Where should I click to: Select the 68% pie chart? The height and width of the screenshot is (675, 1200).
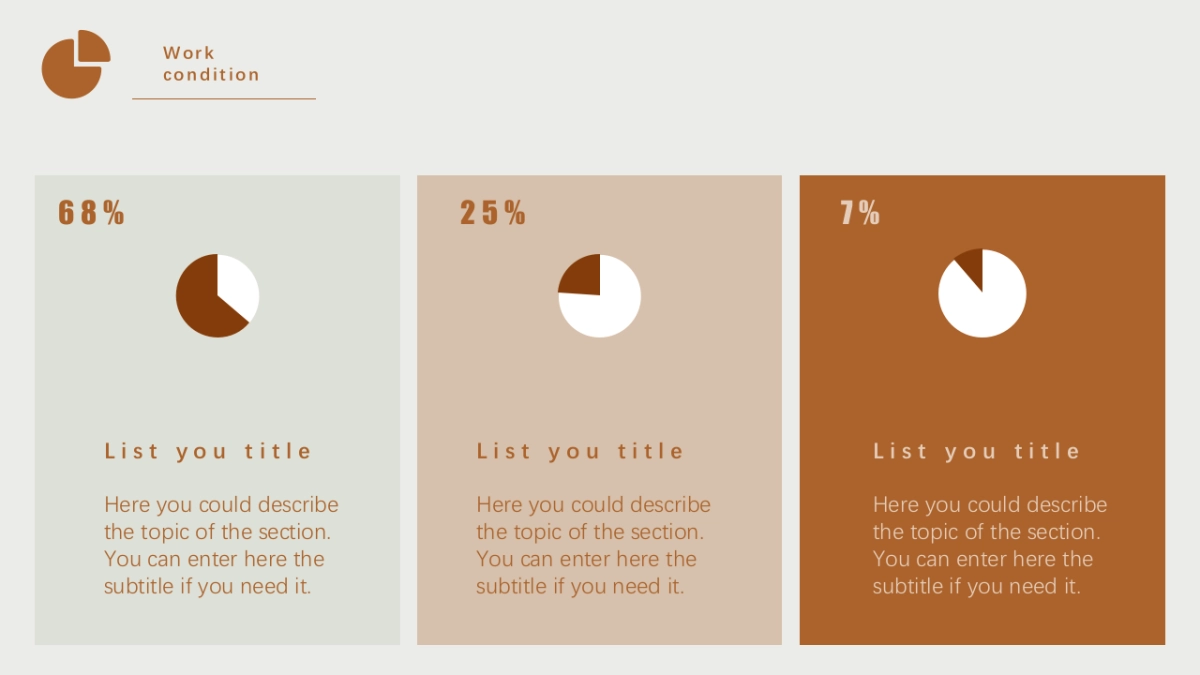click(217, 296)
